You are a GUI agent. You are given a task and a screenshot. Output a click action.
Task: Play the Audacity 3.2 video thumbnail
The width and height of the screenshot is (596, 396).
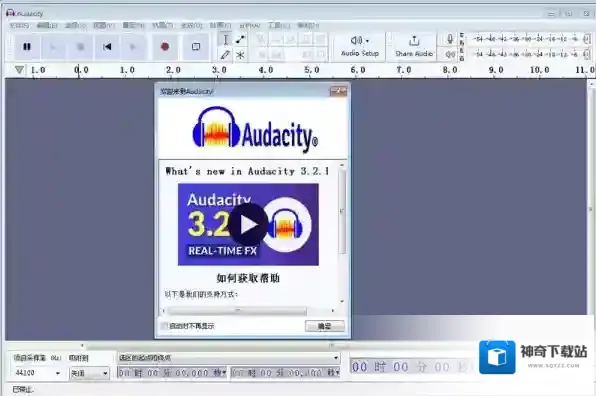pyautogui.click(x=248, y=224)
